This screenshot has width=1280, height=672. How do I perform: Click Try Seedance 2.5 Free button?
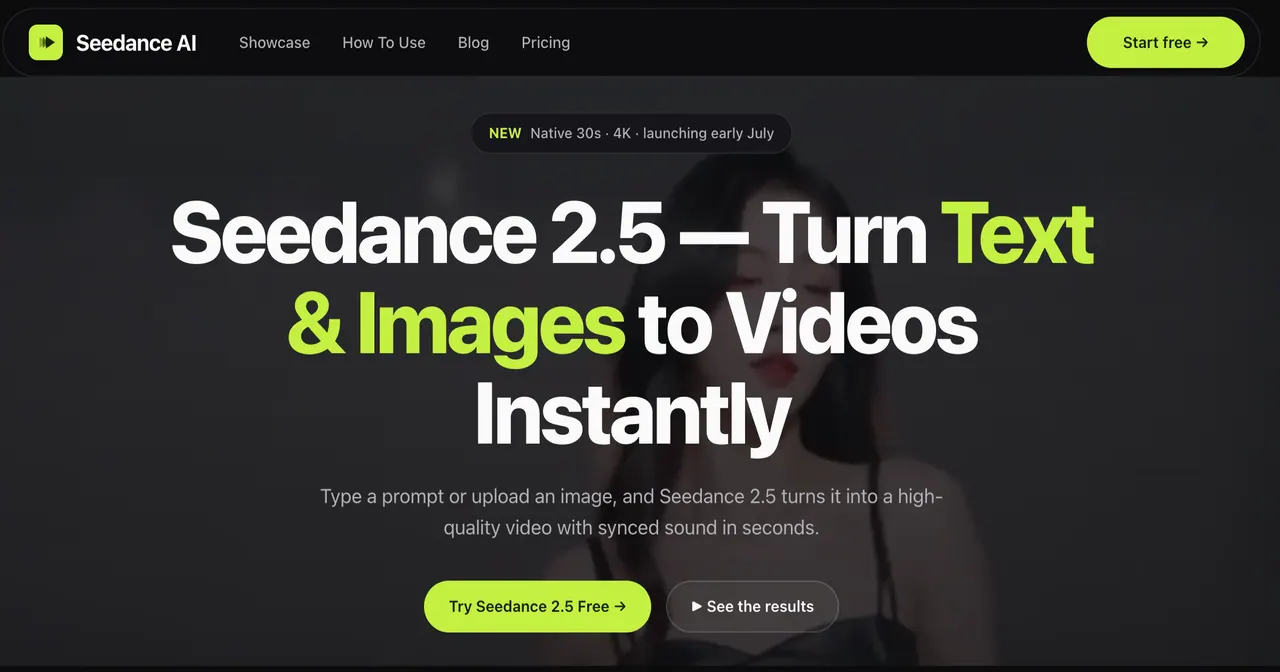tap(537, 606)
